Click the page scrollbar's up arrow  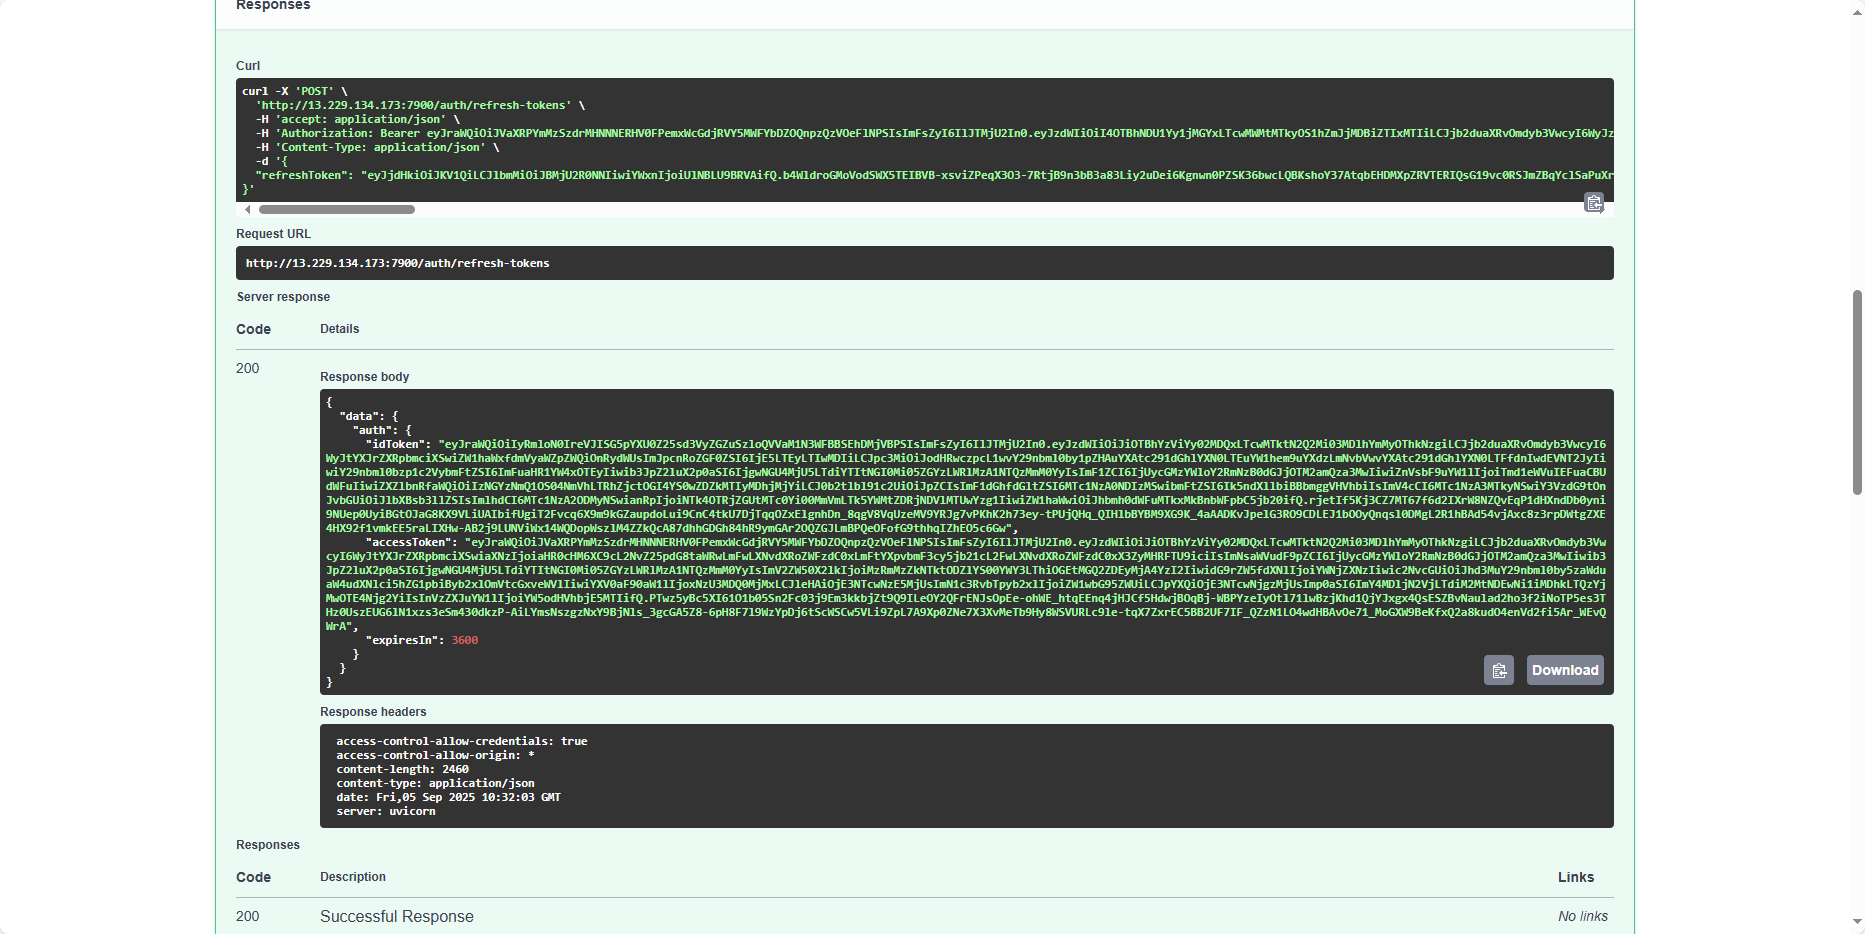[1857, 6]
